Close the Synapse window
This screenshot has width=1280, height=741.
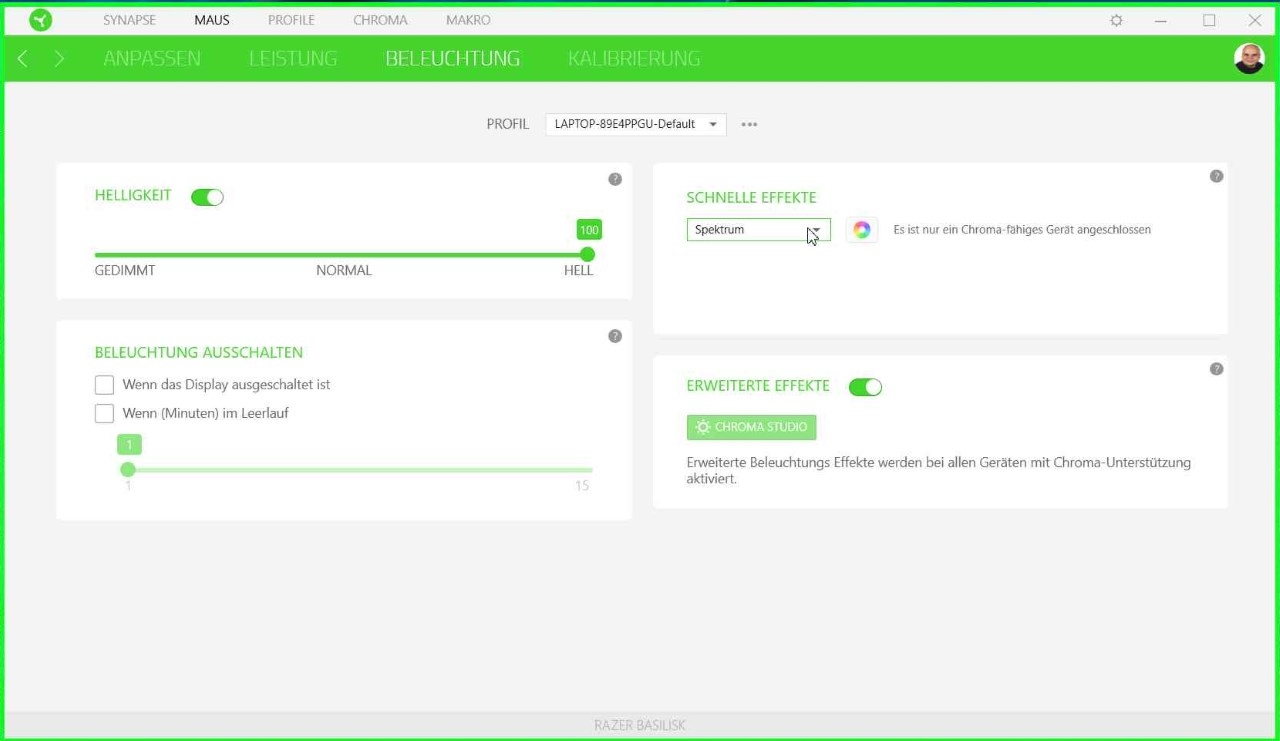click(x=1255, y=20)
